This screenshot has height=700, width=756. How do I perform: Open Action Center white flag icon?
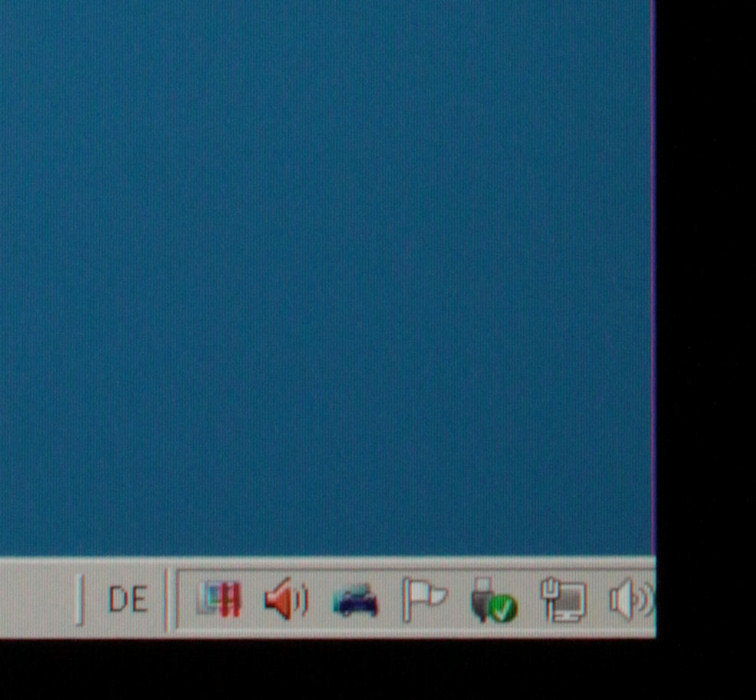click(424, 599)
